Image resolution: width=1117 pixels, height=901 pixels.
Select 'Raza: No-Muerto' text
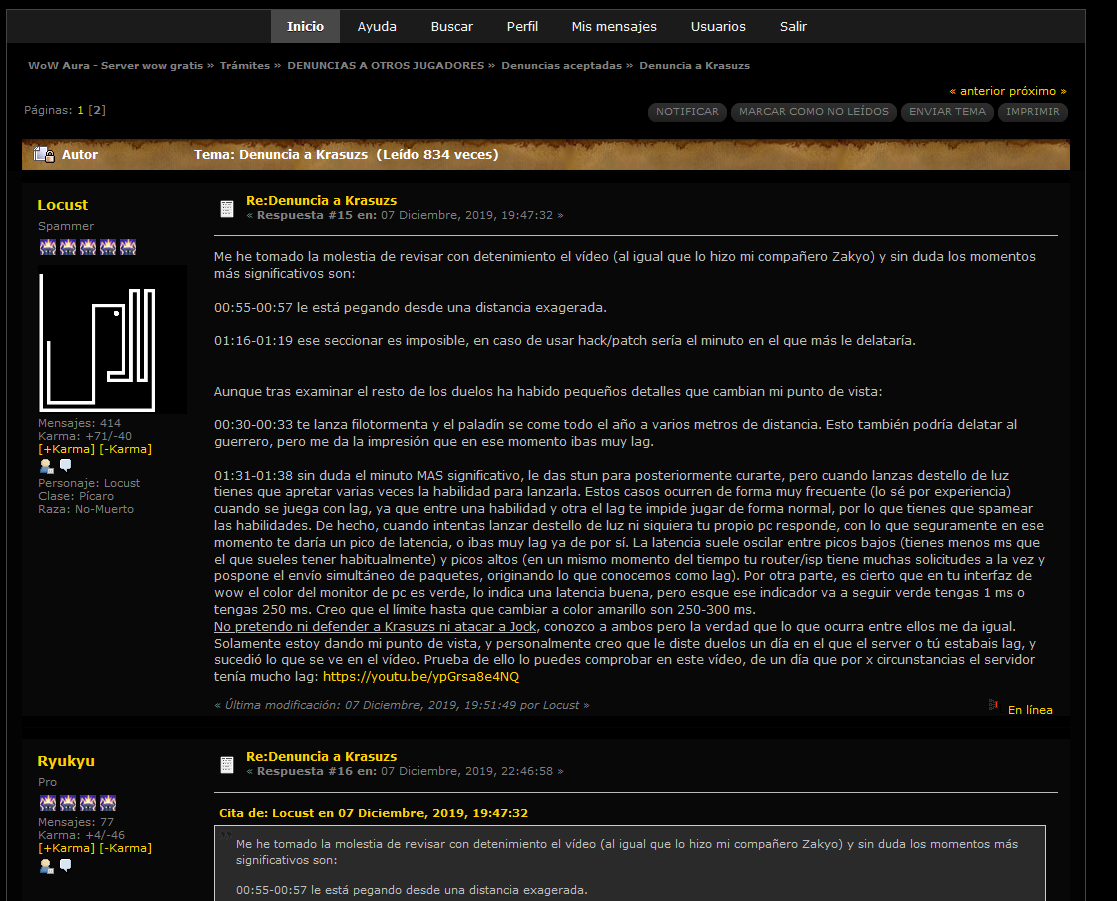coord(85,509)
